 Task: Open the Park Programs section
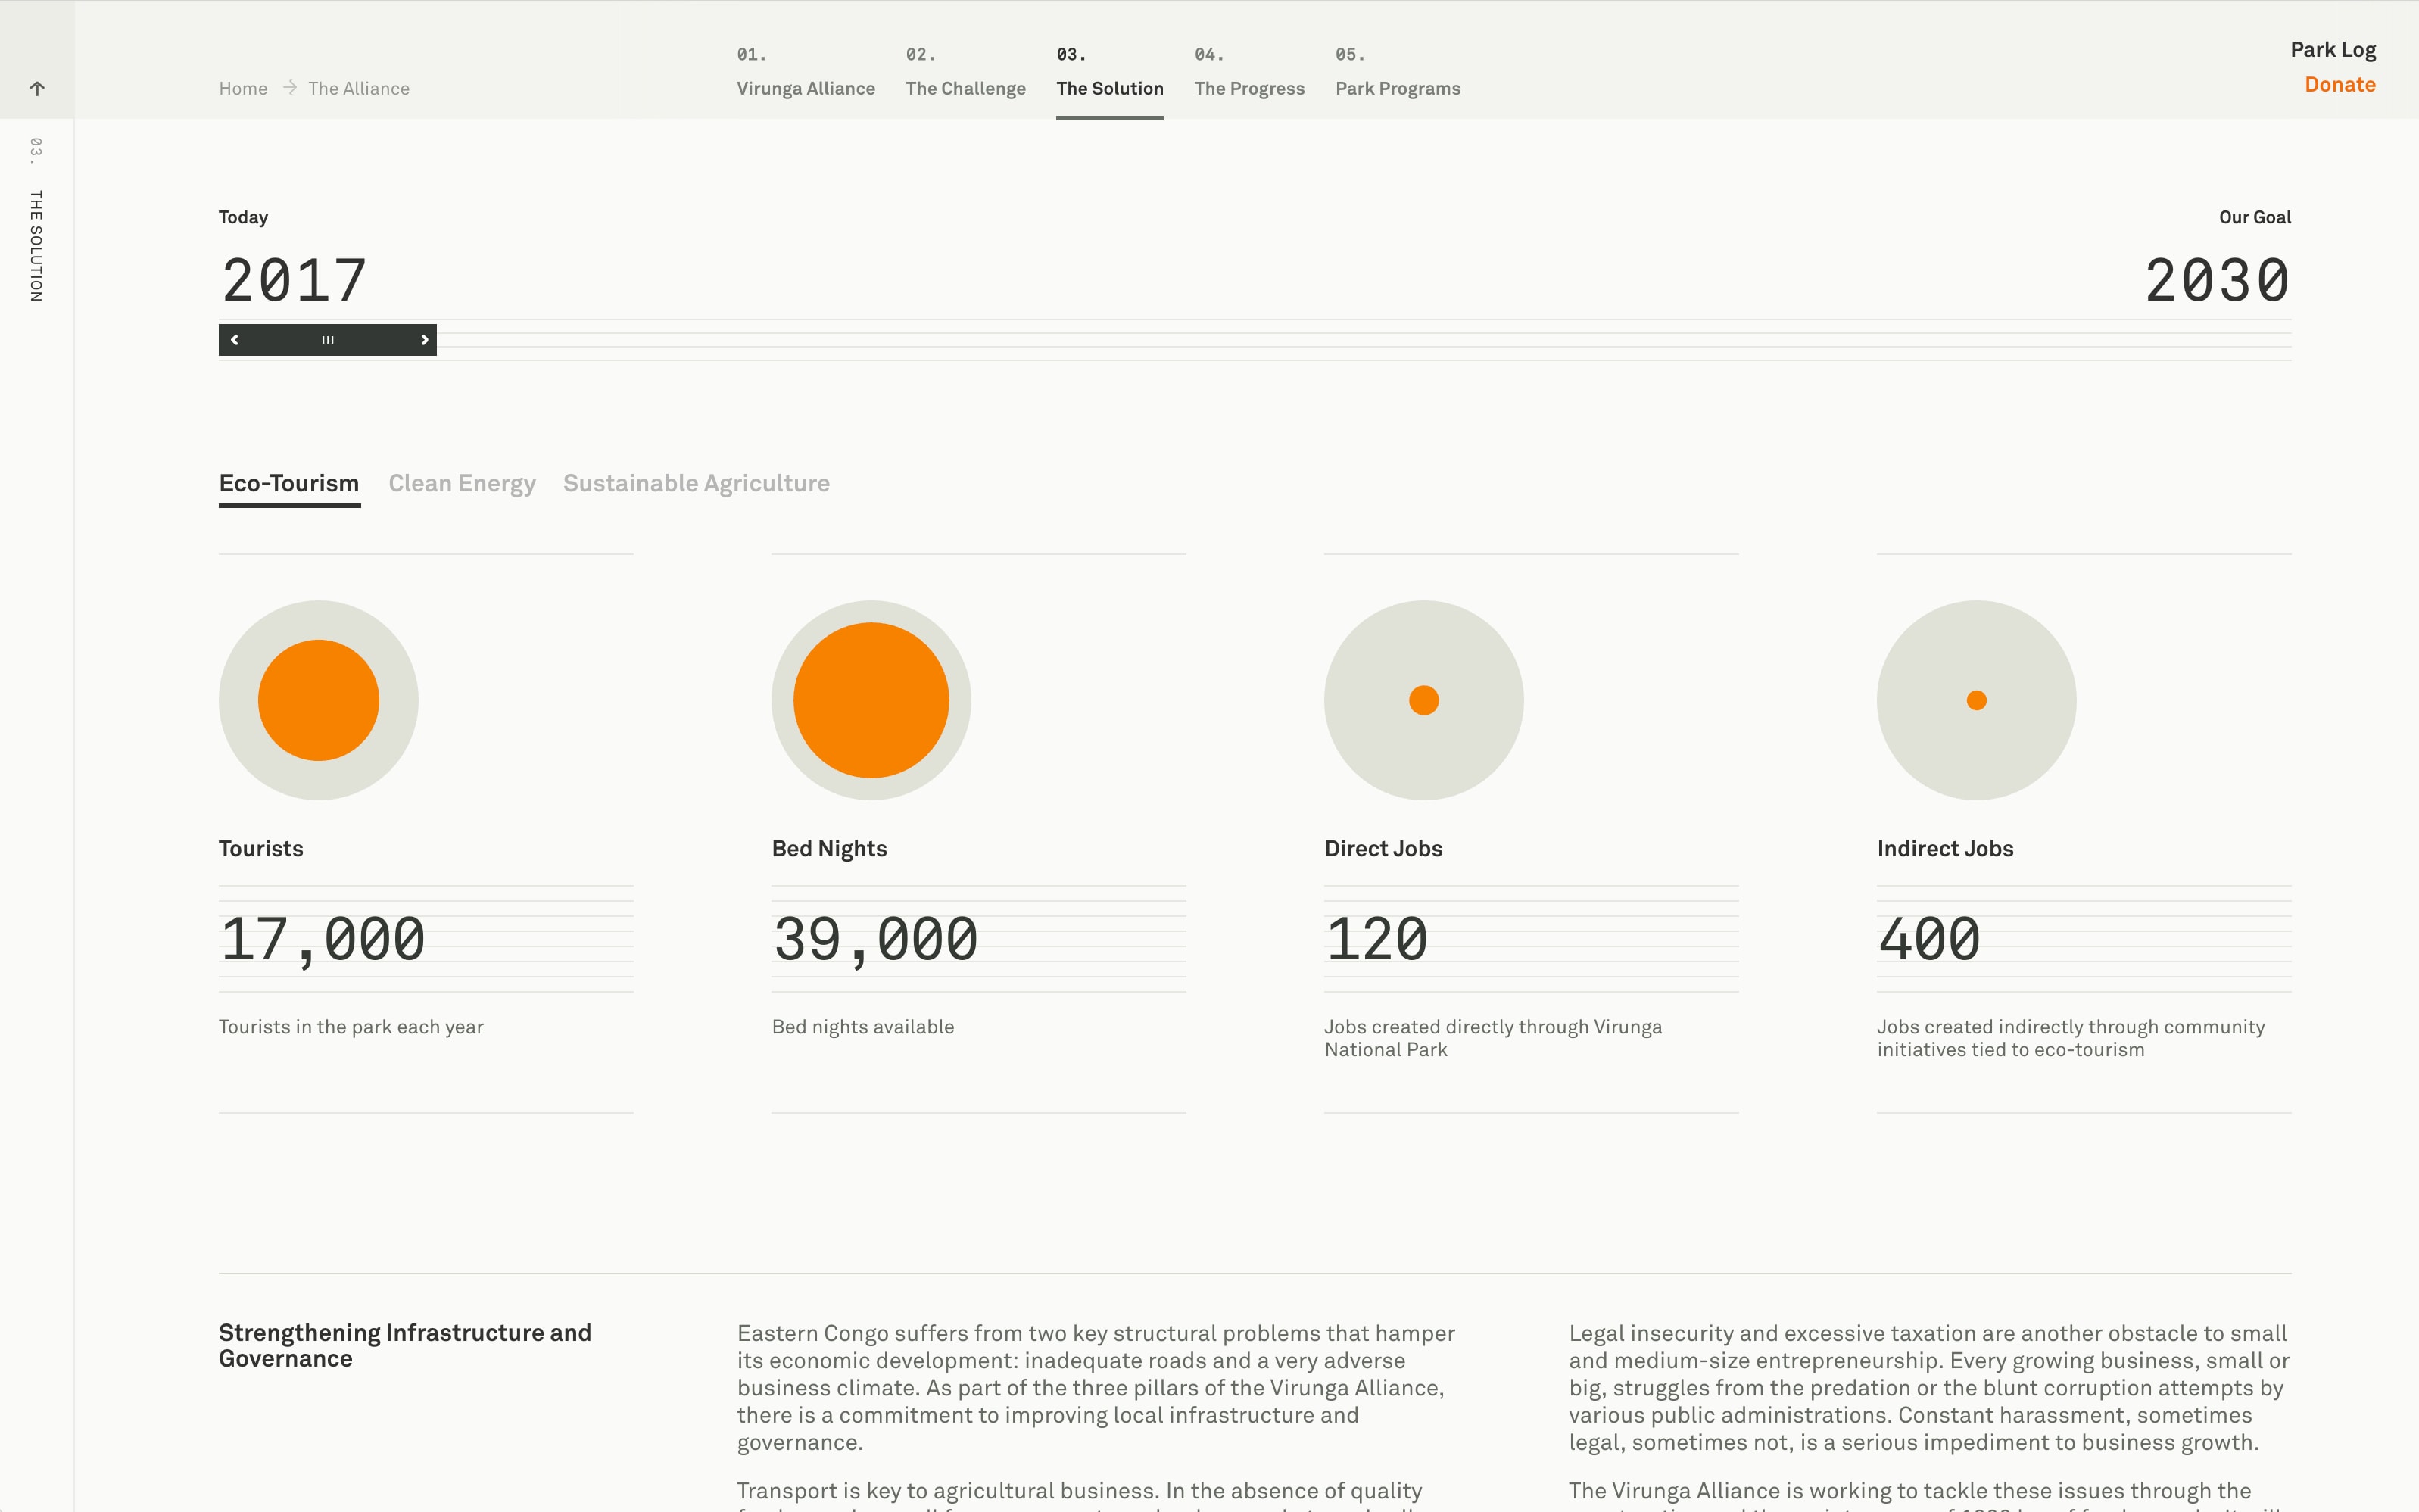coord(1397,88)
